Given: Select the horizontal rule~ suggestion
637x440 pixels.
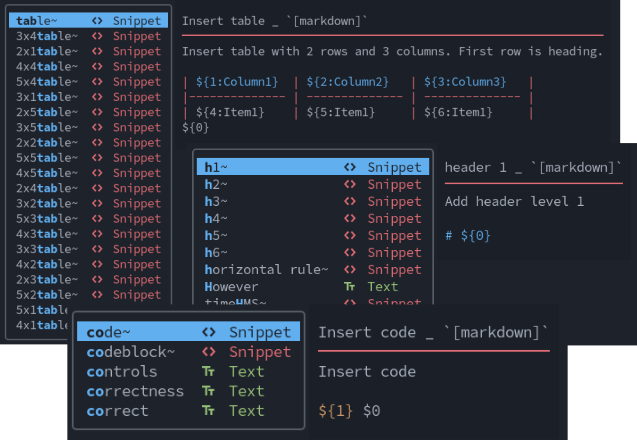Looking at the screenshot, I should click(265, 269).
